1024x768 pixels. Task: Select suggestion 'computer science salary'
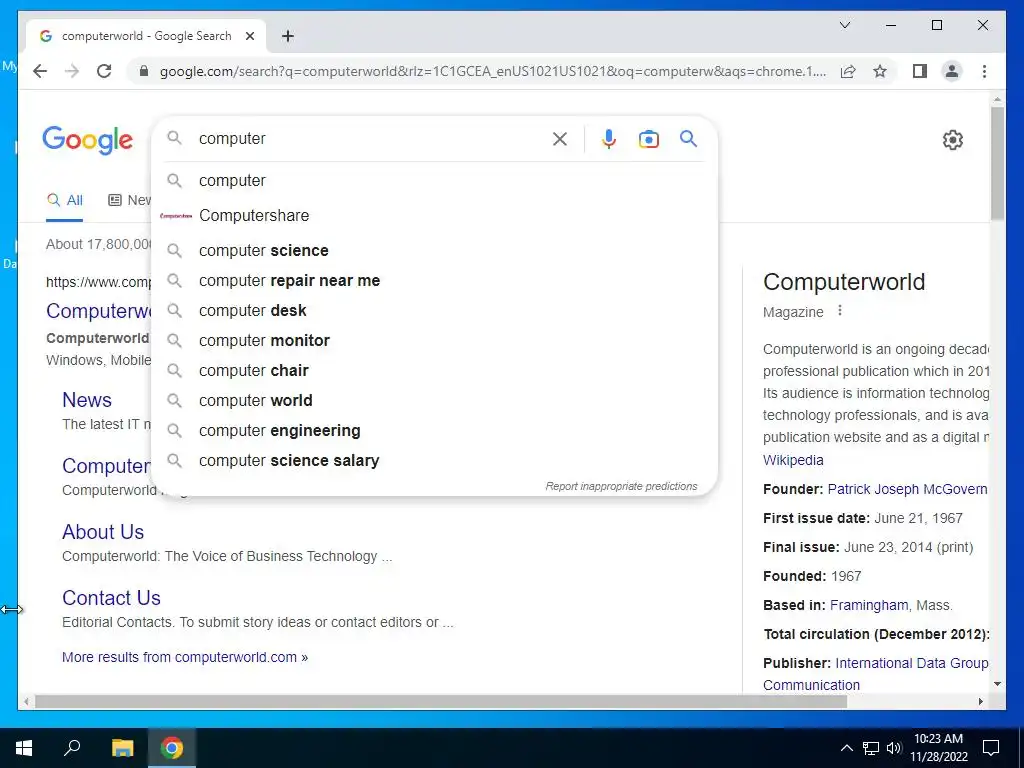coord(434,461)
